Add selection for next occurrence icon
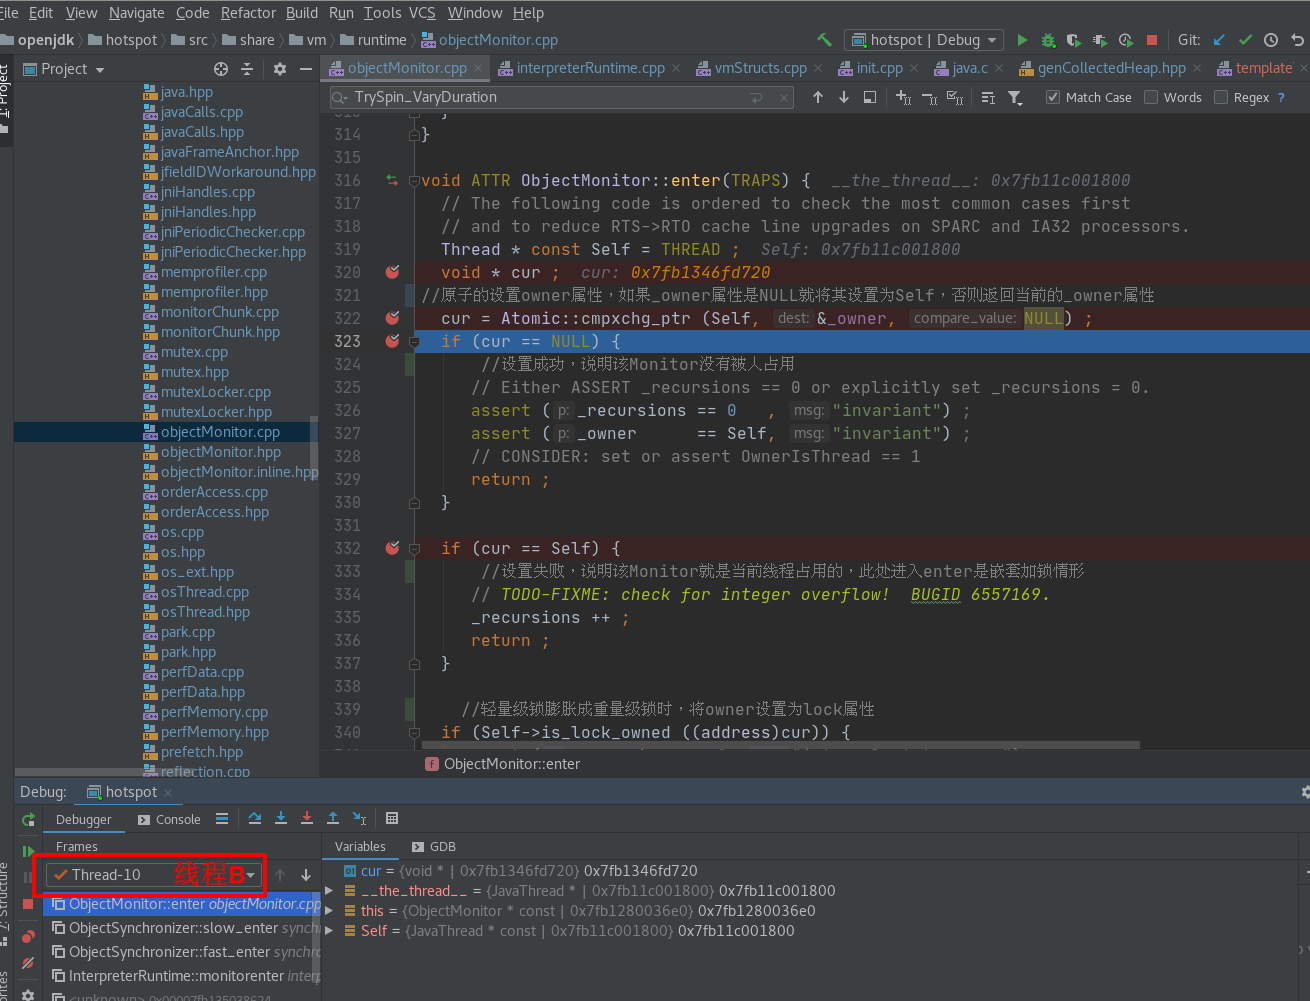 pos(903,97)
